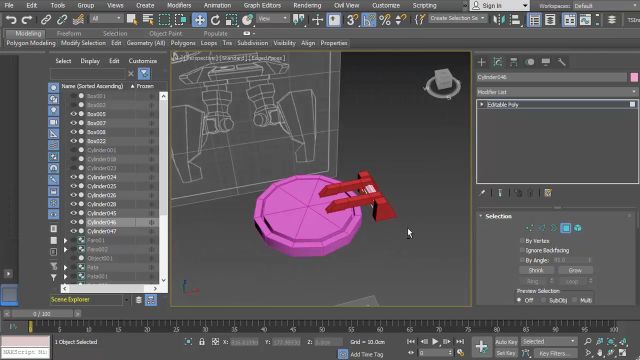Activate Rectangular Selection Region tool
The image size is (640, 360).
coord(164,20)
